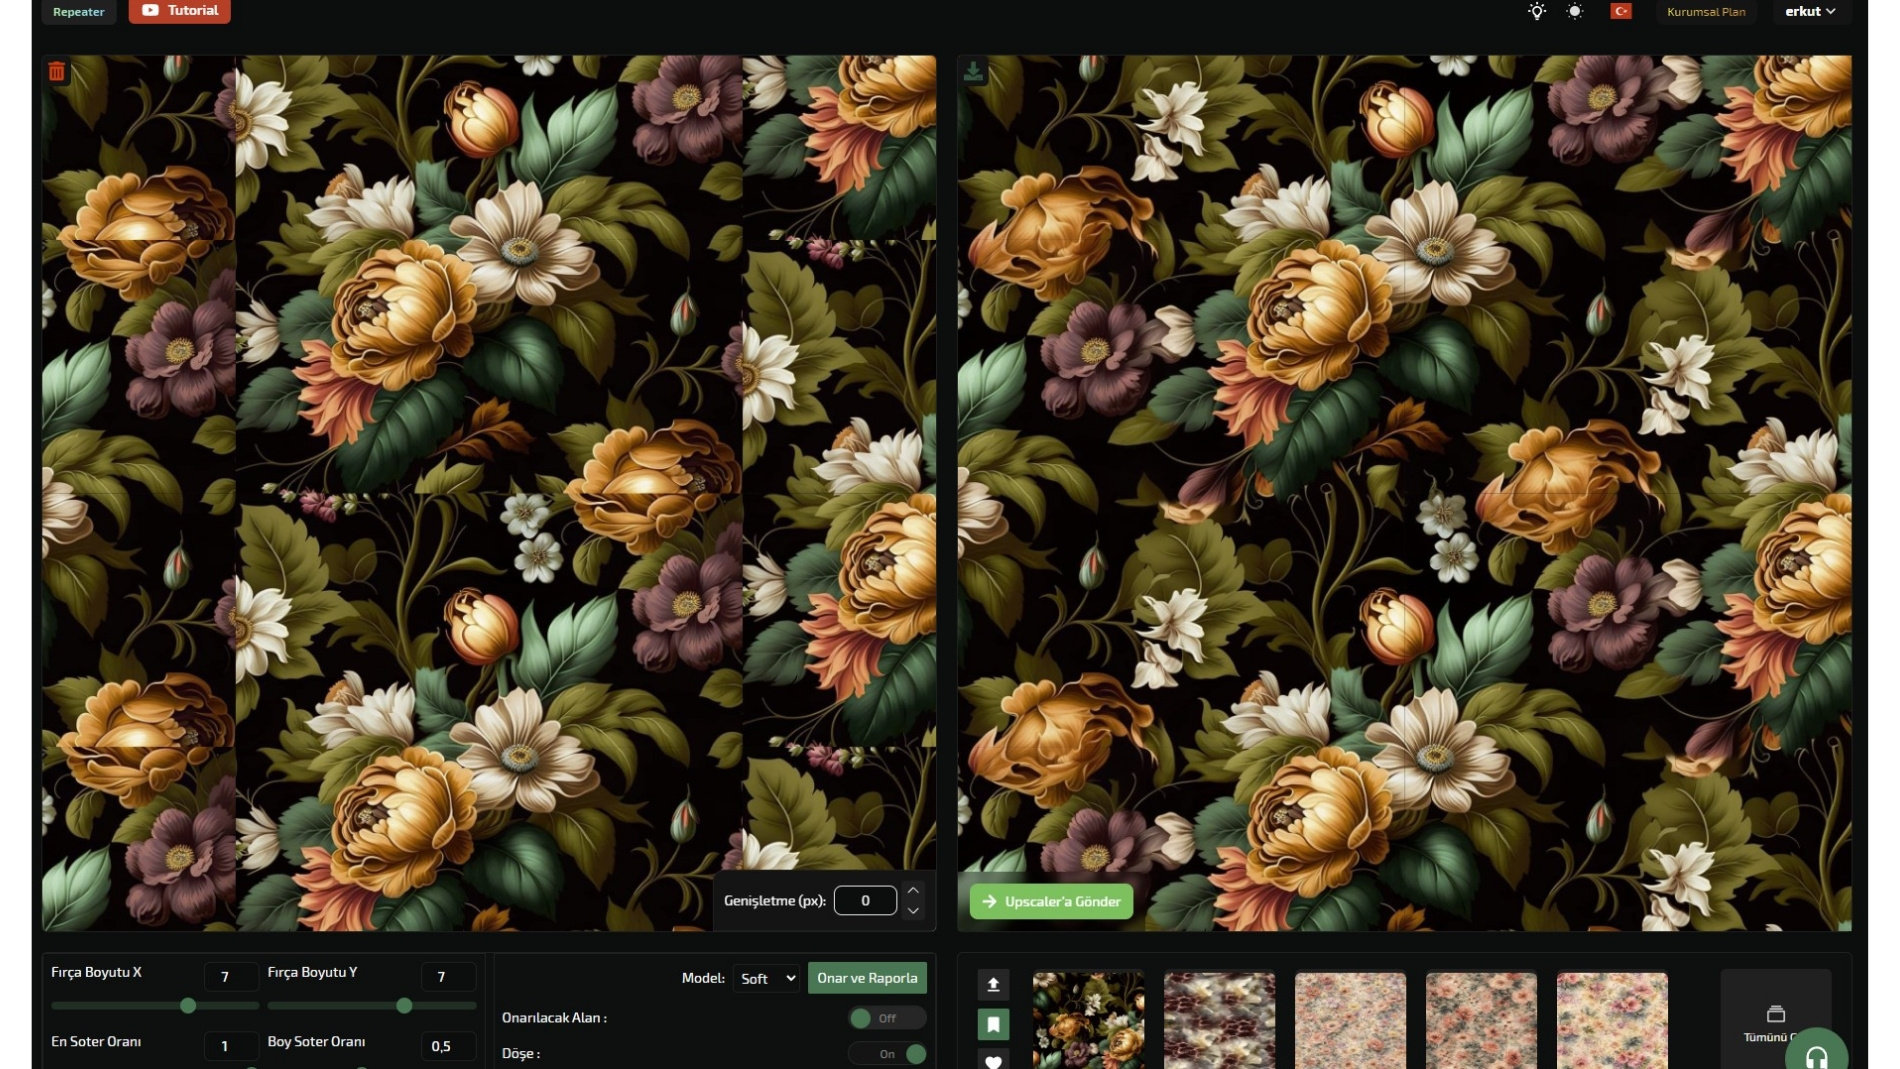Image resolution: width=1900 pixels, height=1069 pixels.
Task: Edit the En Soter Oranı value field
Action: [x=231, y=1046]
